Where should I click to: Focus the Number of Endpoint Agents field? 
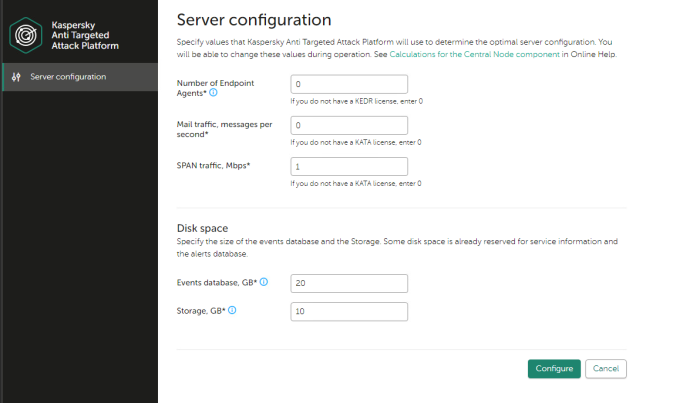(349, 84)
